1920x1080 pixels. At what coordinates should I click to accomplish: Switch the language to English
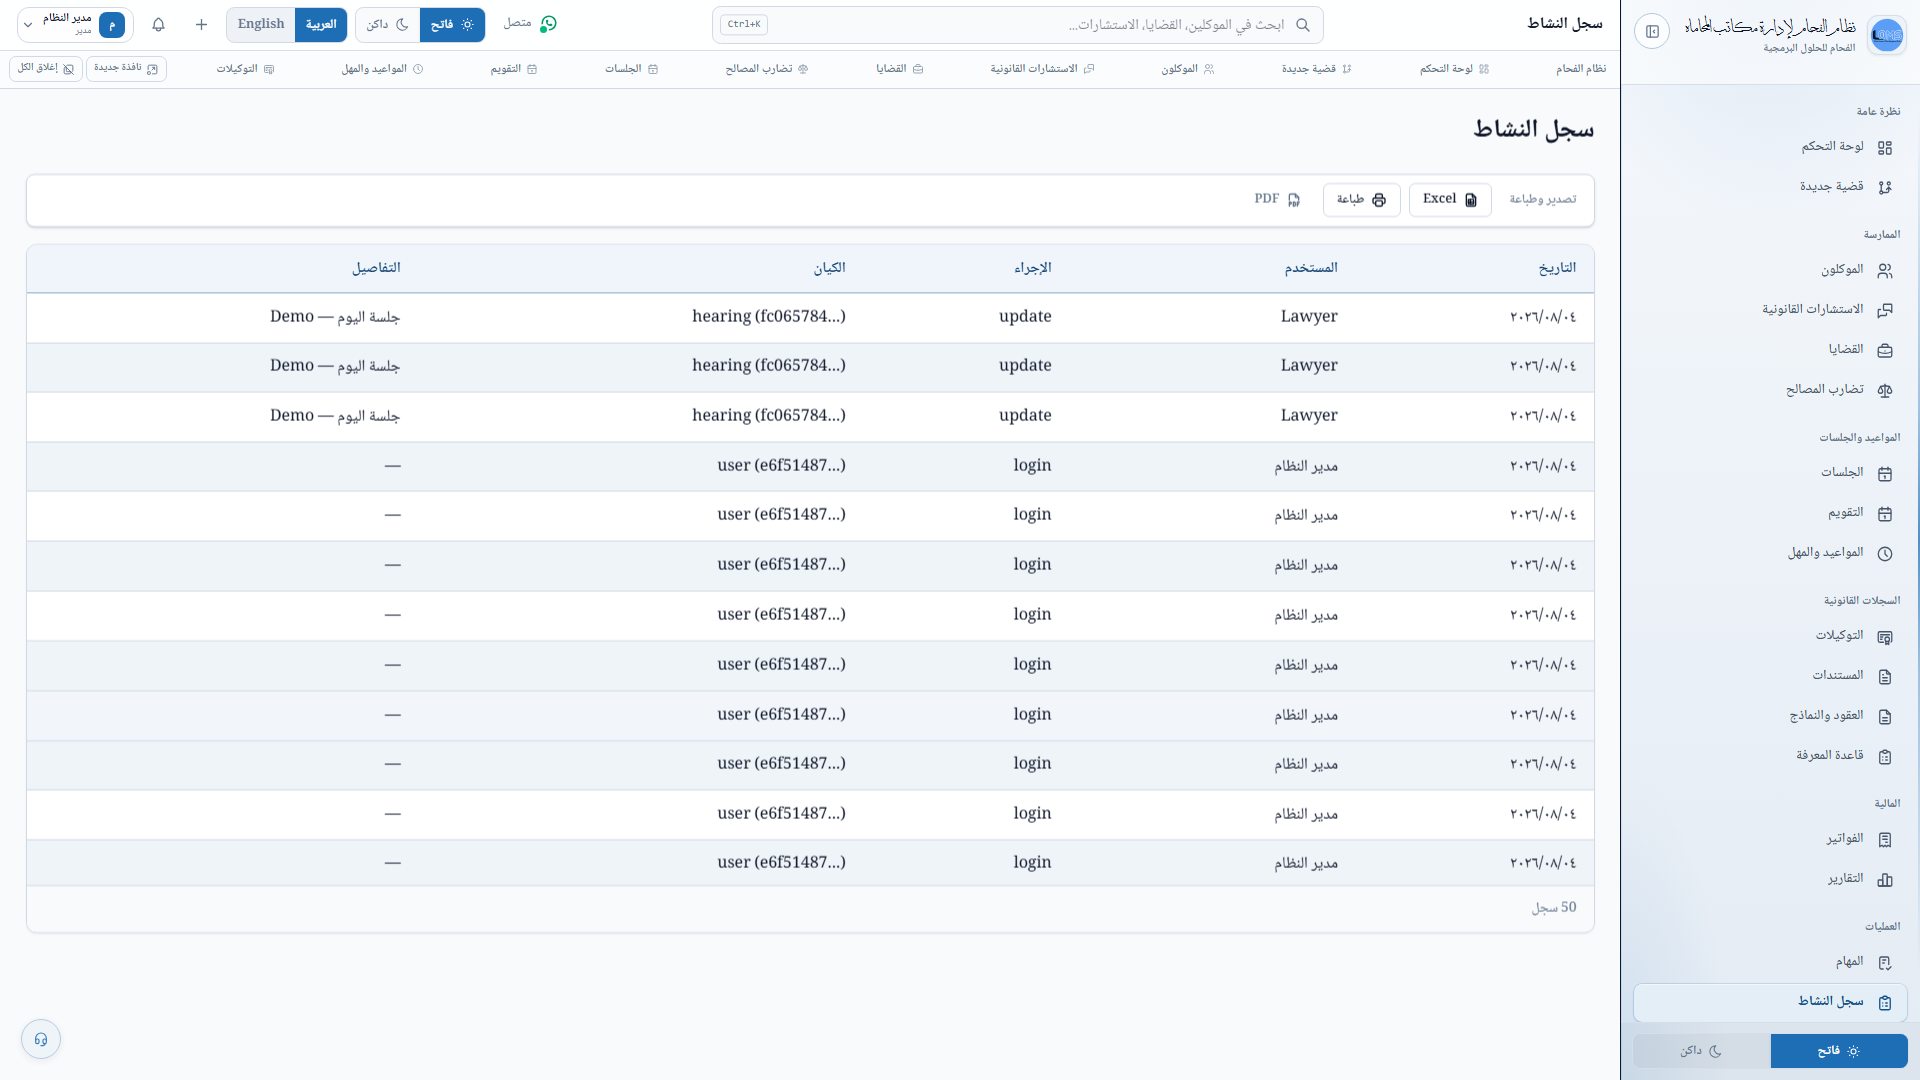[x=261, y=25]
